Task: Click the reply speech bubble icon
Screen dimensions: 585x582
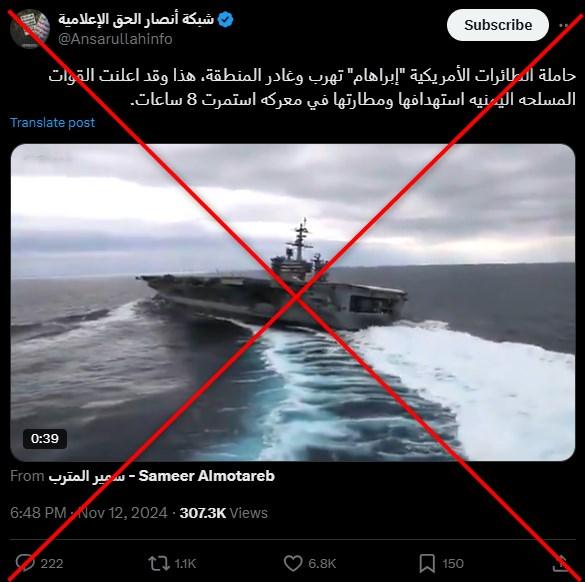Action: tap(25, 563)
